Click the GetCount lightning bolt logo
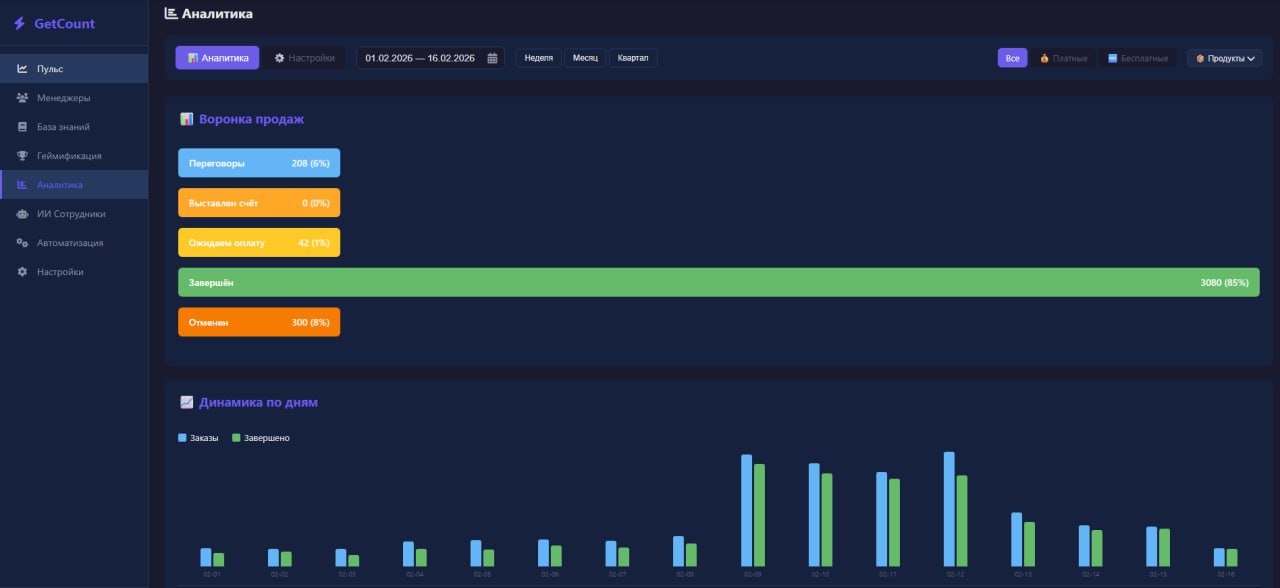This screenshot has height=588, width=1280. tap(19, 23)
